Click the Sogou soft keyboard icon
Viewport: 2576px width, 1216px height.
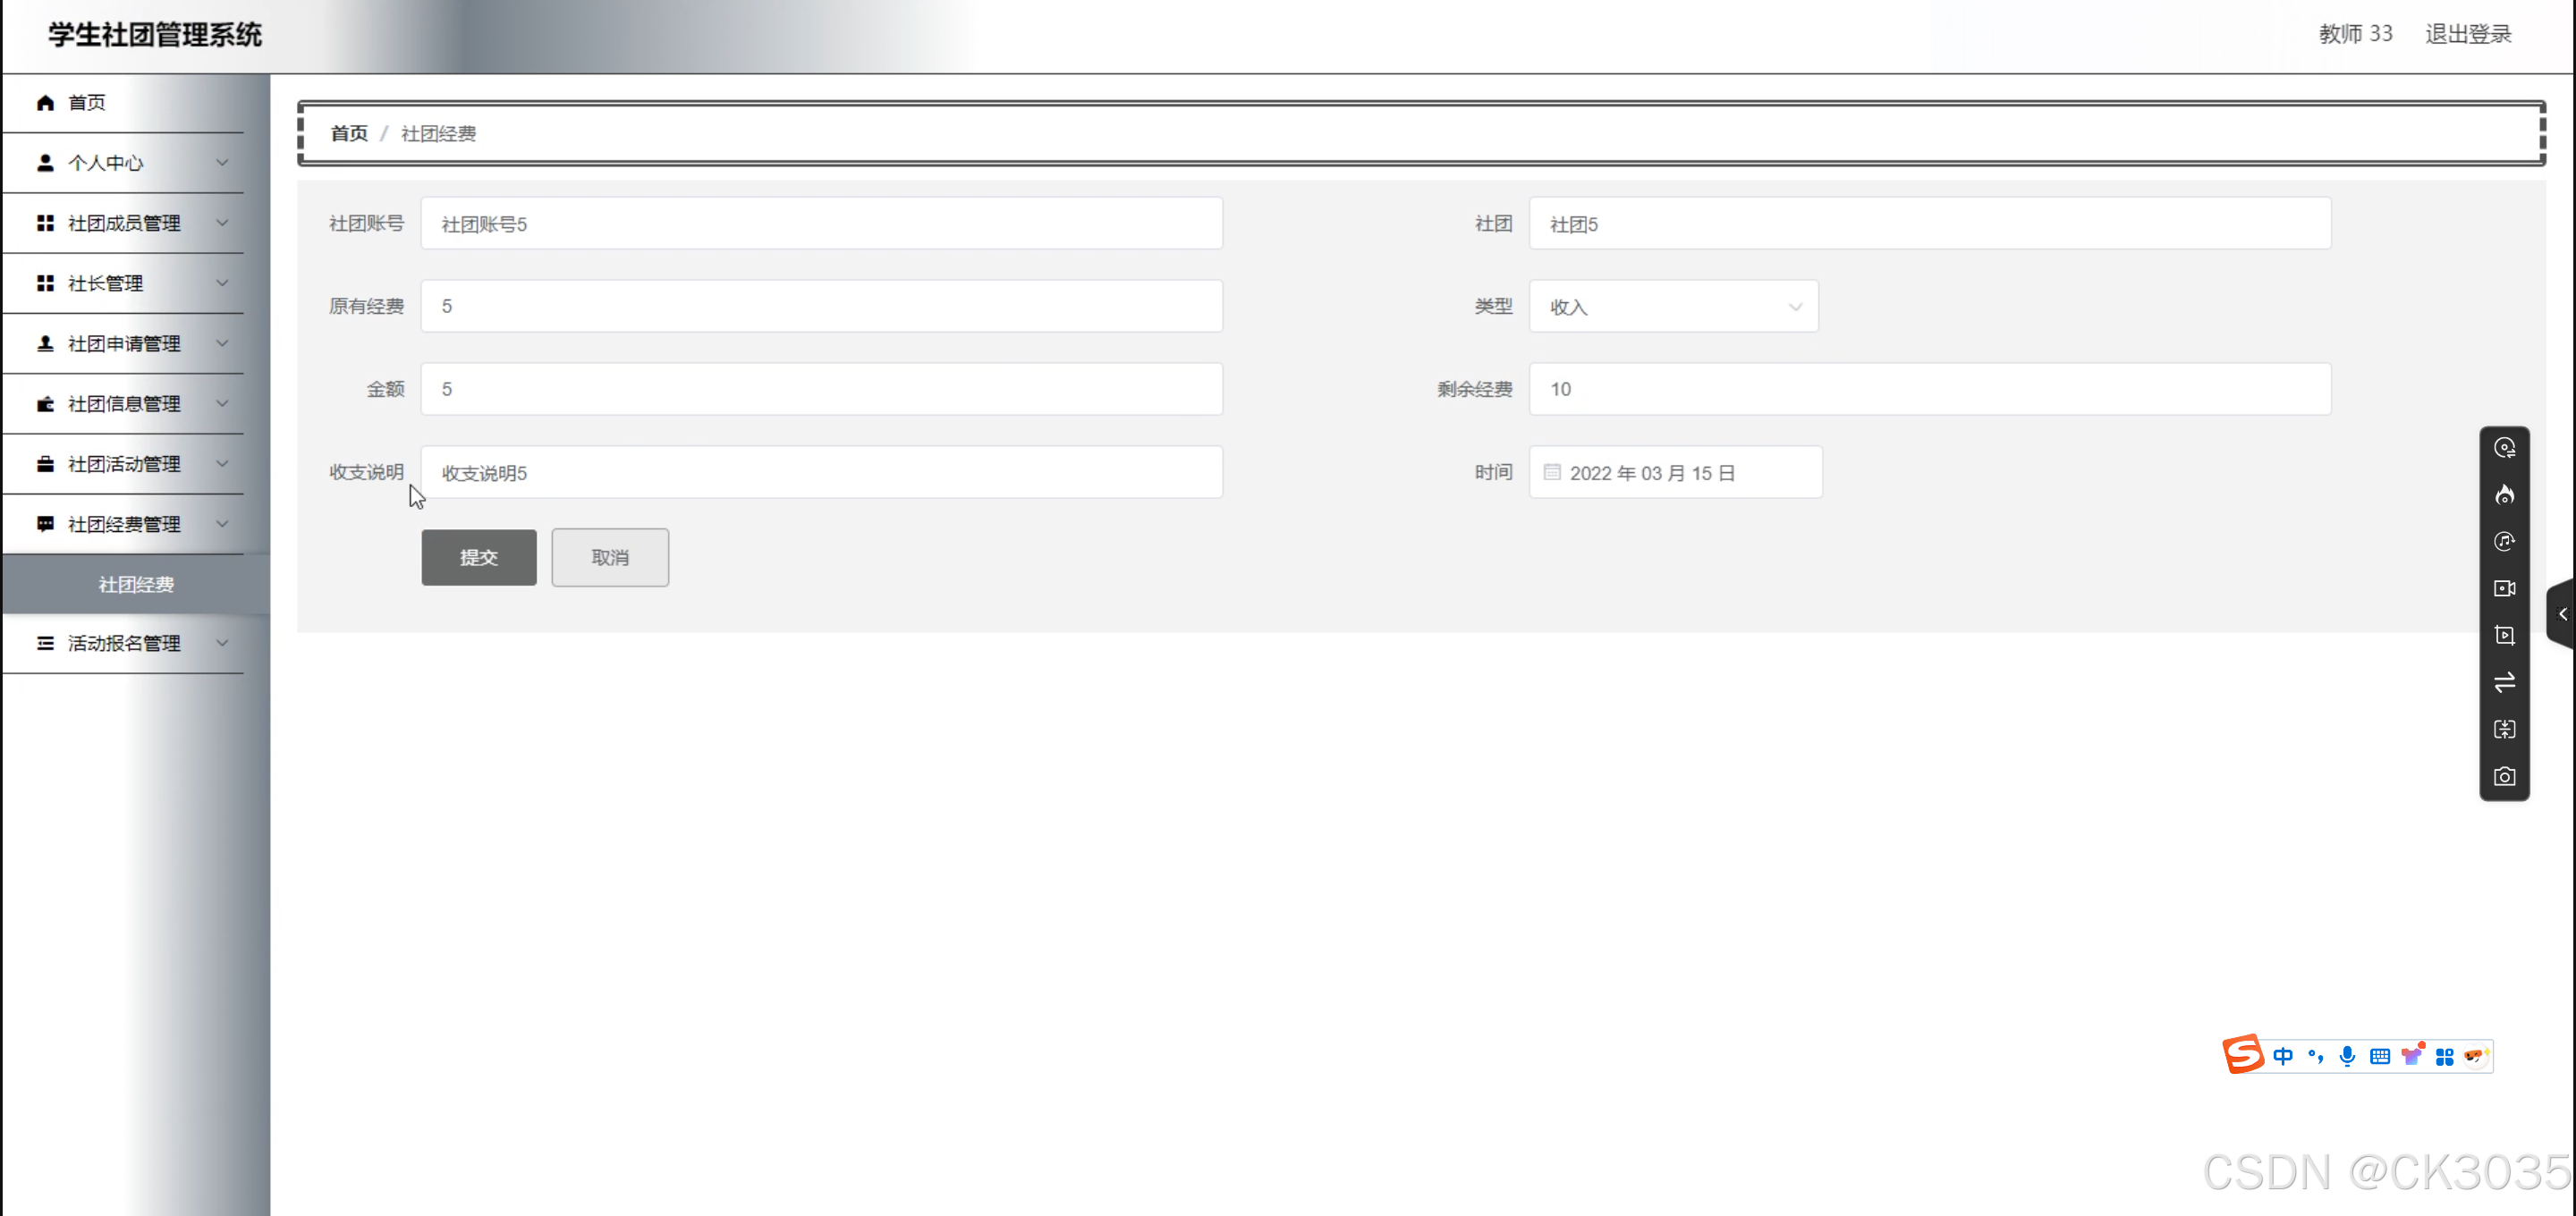coord(2380,1056)
